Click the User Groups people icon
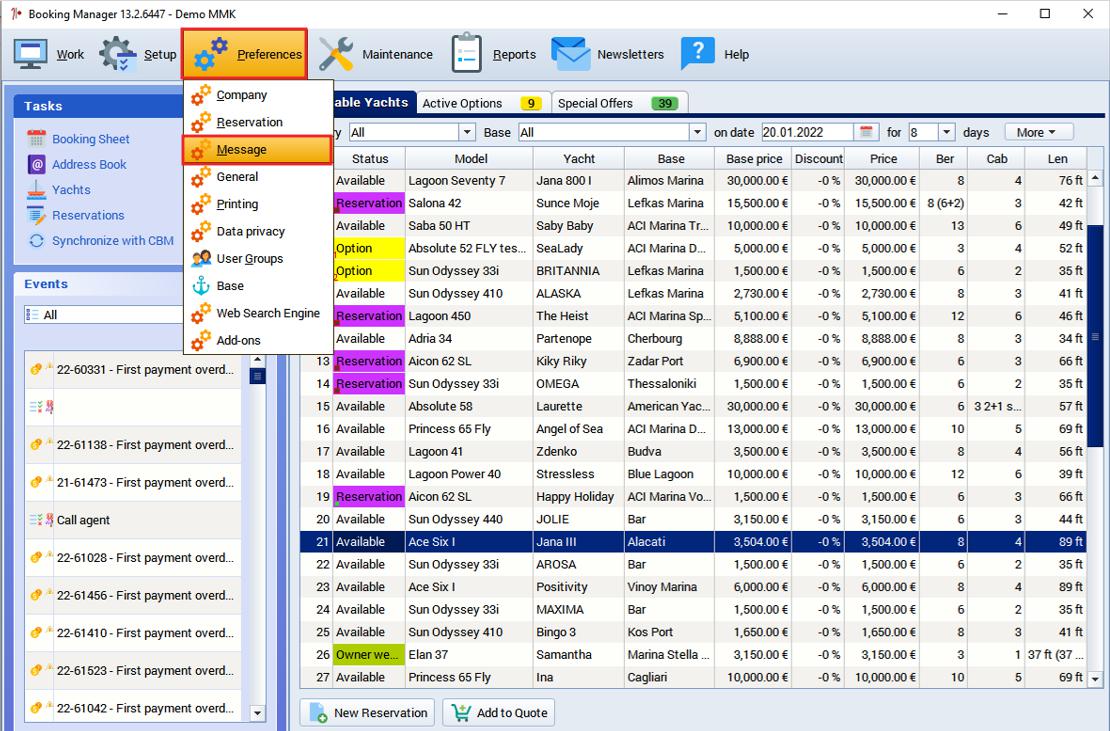 tap(201, 258)
